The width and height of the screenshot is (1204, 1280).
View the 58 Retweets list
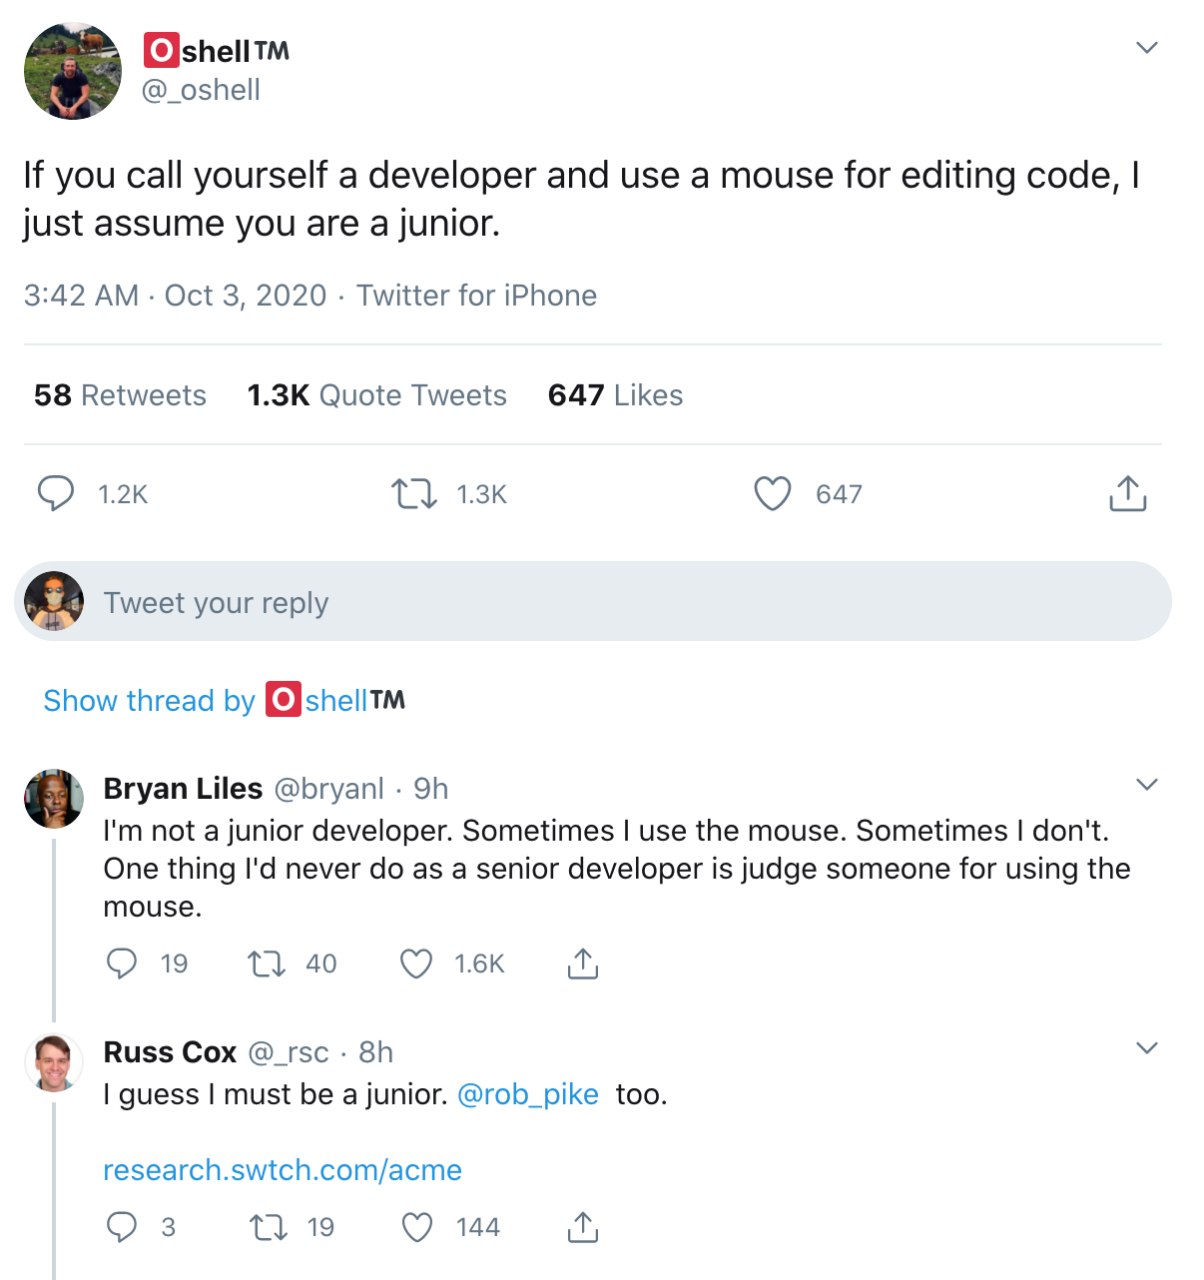(120, 395)
